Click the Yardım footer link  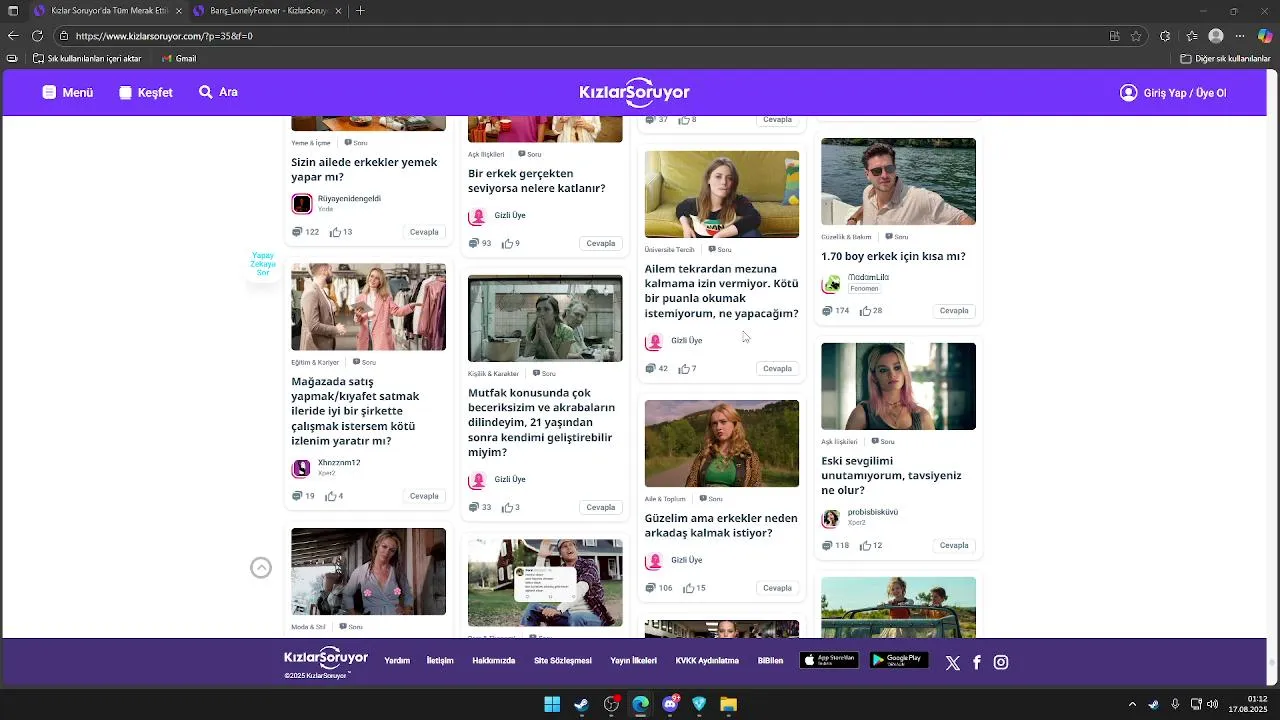[397, 661]
